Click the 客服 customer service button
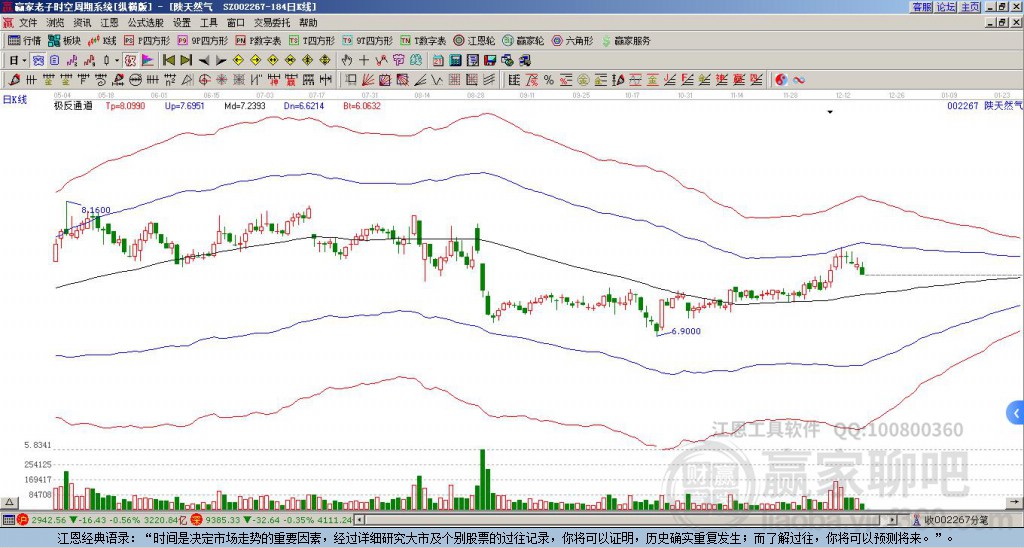Image resolution: width=1024 pixels, height=548 pixels. (921, 7)
